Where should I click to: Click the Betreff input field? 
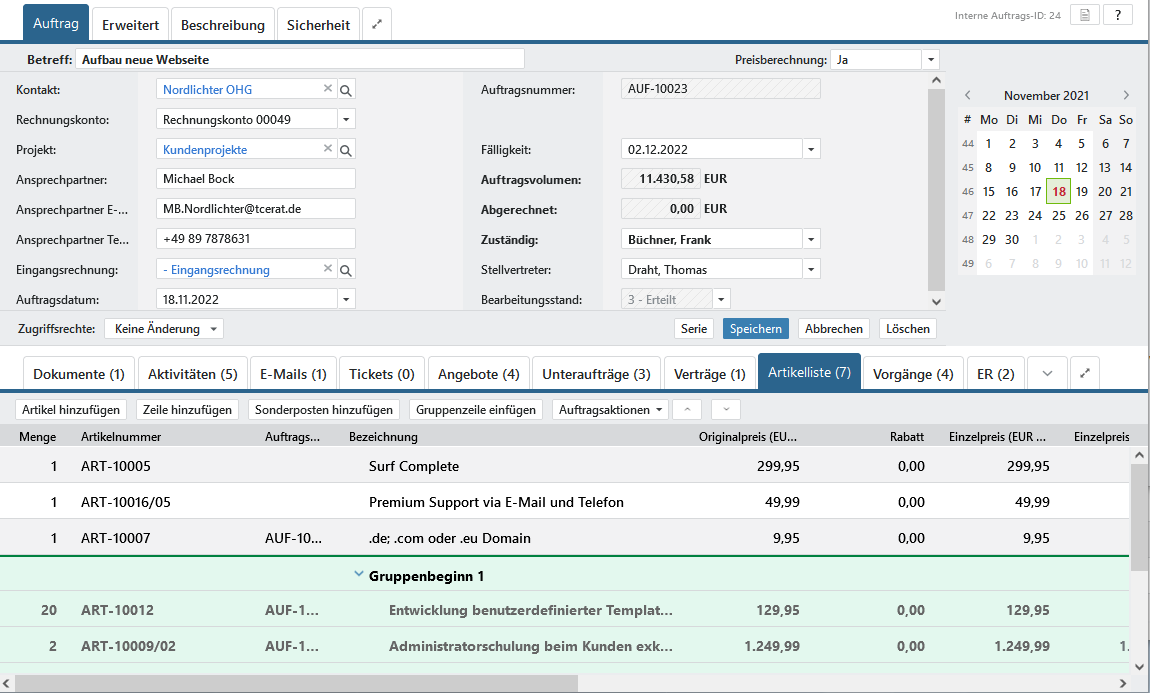(x=300, y=60)
